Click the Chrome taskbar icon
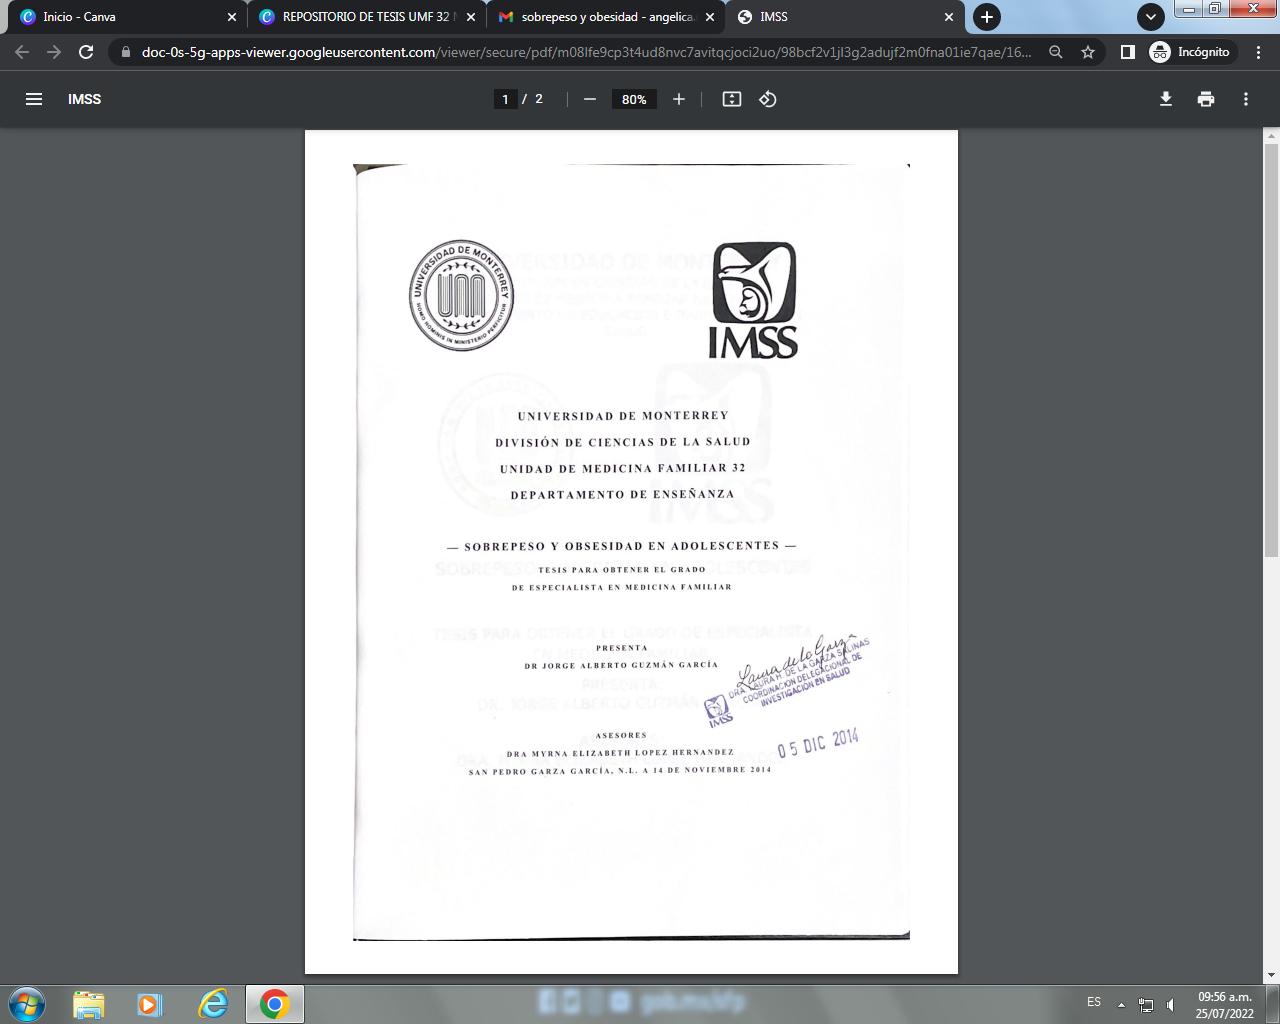 [x=275, y=1004]
